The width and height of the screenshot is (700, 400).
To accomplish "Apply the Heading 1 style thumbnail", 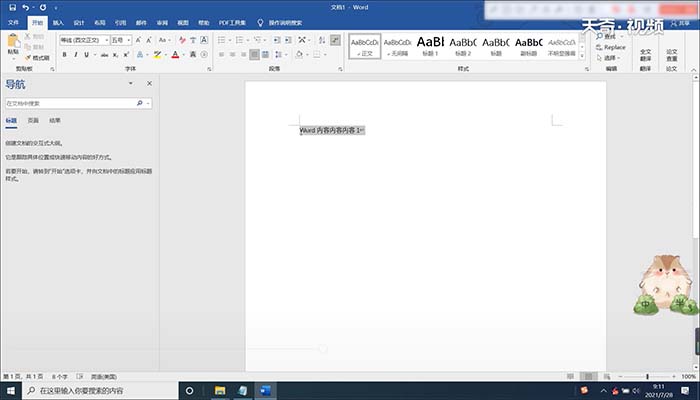I will 430,46.
